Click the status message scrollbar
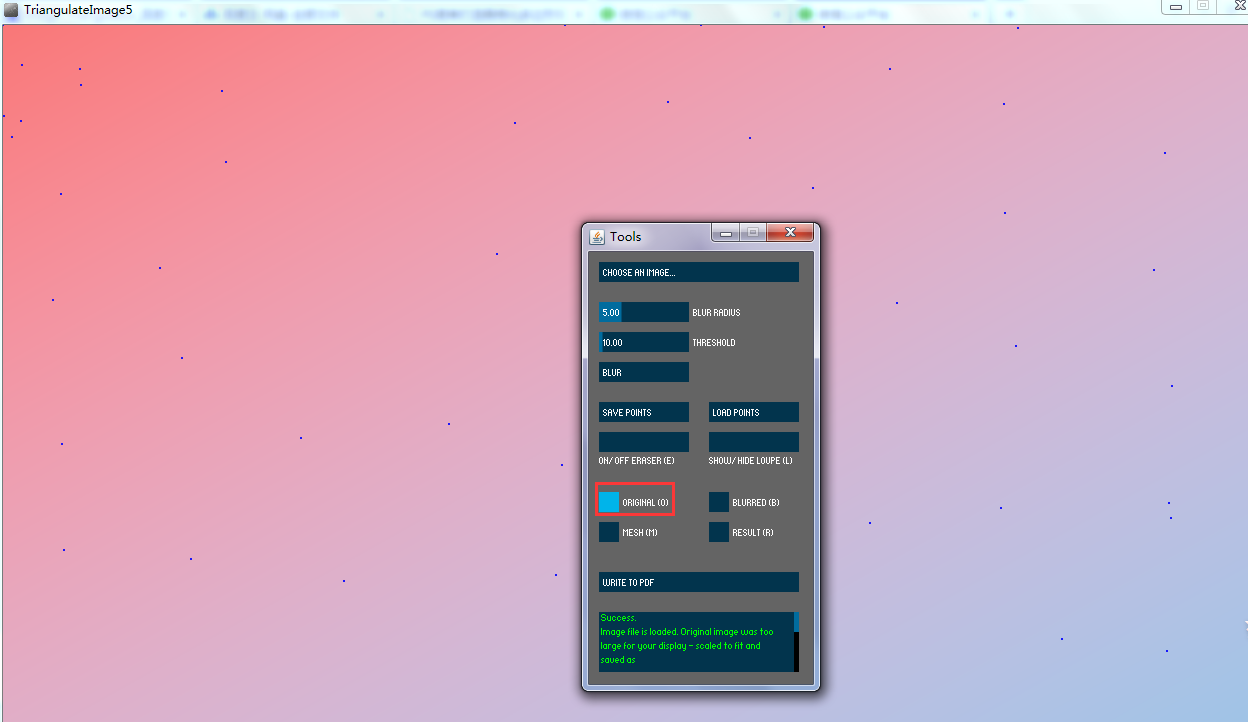The width and height of the screenshot is (1248, 722). click(x=796, y=642)
